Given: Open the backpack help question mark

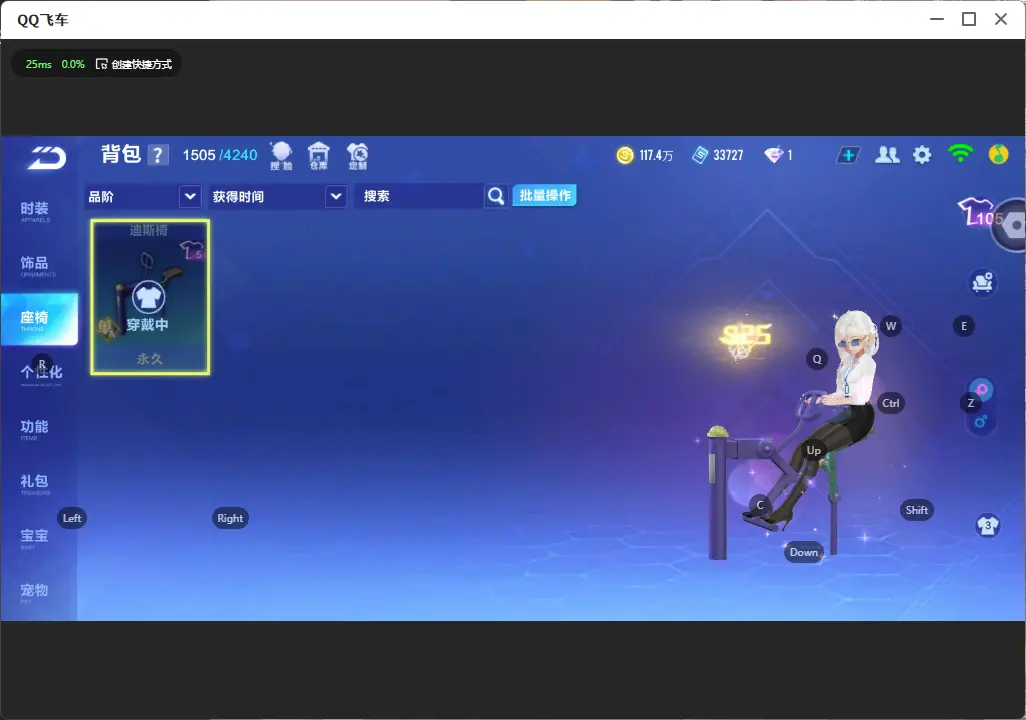Looking at the screenshot, I should (158, 155).
